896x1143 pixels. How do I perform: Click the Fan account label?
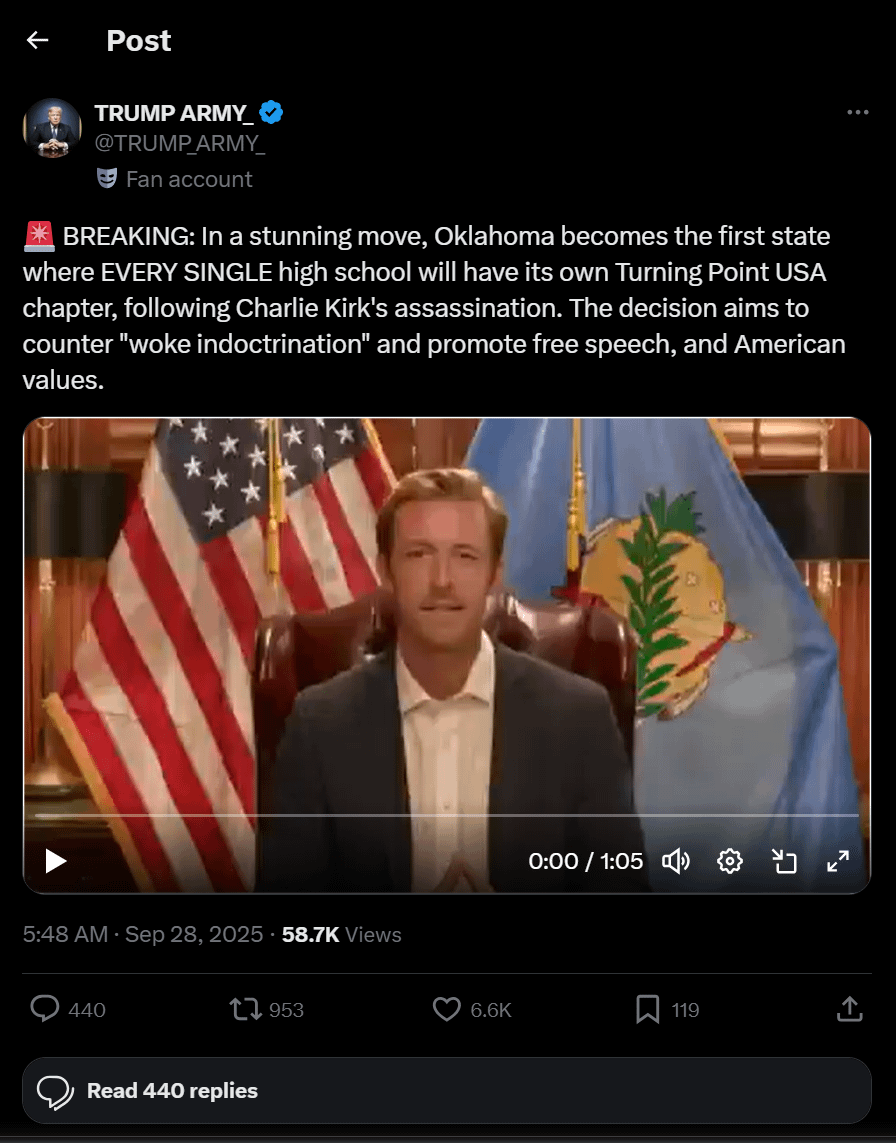click(x=189, y=179)
